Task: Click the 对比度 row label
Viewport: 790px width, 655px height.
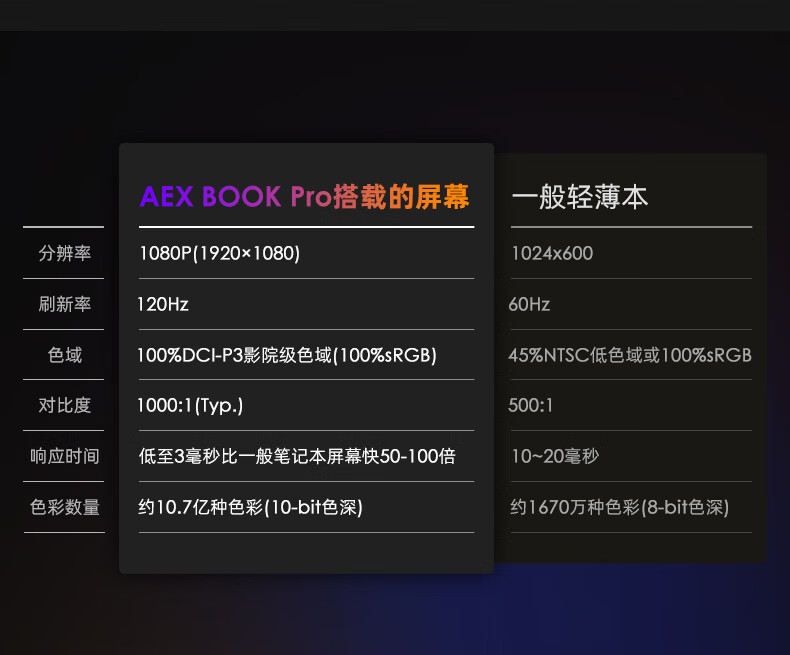Action: click(64, 405)
